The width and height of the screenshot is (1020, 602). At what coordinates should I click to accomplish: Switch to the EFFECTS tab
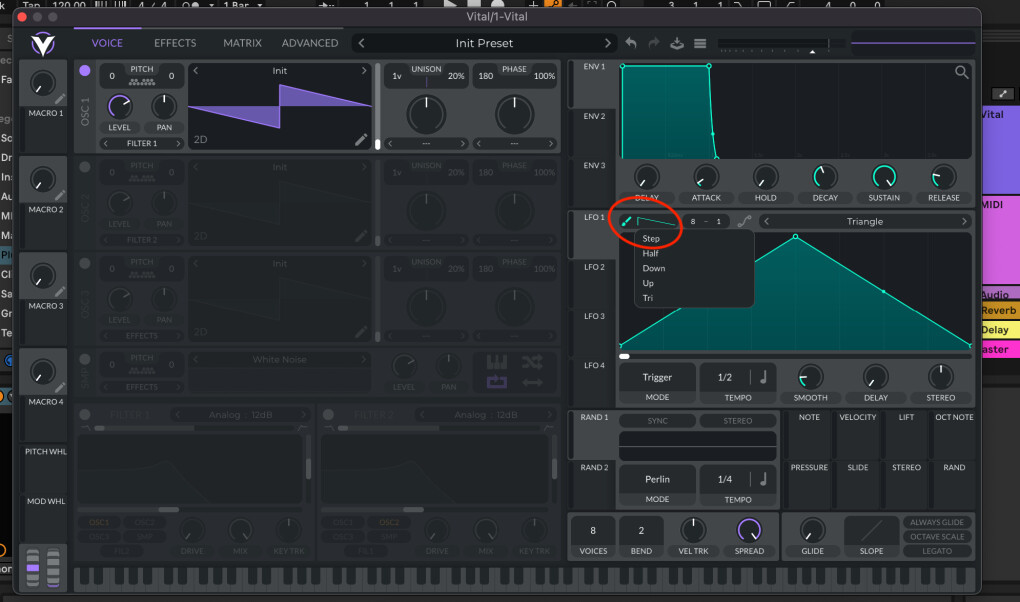click(175, 43)
